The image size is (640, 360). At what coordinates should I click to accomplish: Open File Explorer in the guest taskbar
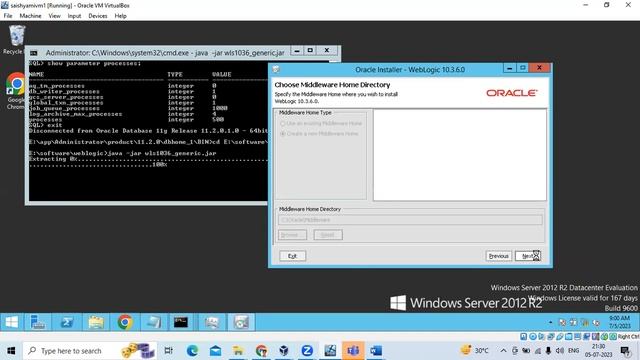(x=96, y=322)
